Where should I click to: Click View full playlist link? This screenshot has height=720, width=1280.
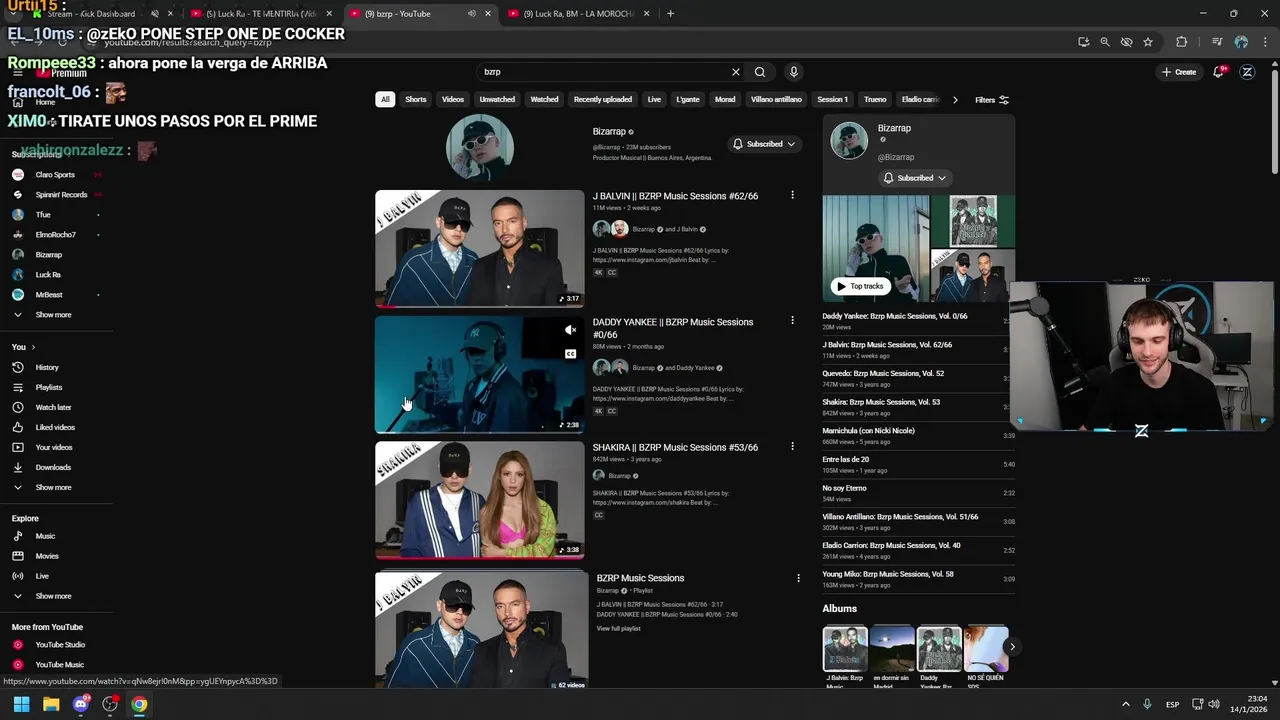pyautogui.click(x=618, y=629)
